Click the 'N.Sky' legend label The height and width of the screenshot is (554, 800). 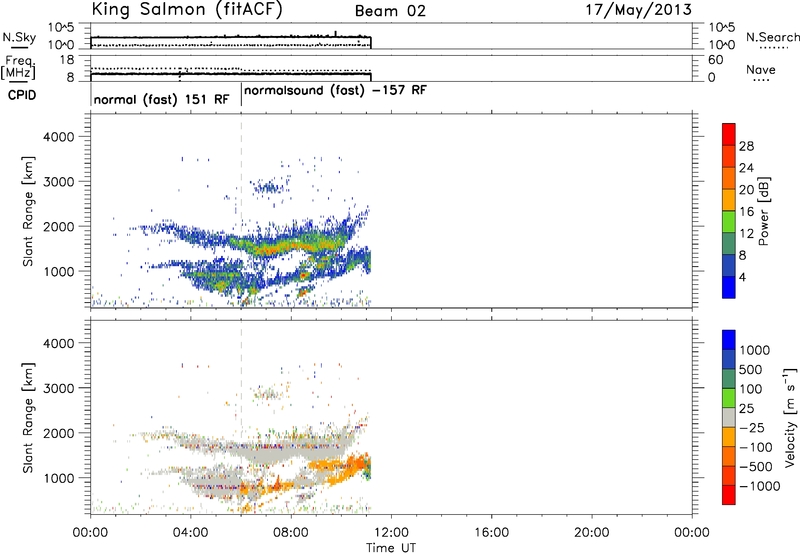pos(19,37)
